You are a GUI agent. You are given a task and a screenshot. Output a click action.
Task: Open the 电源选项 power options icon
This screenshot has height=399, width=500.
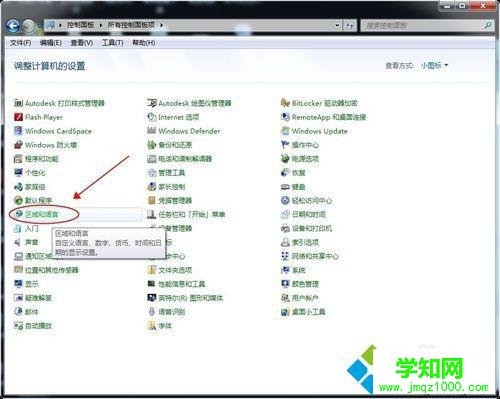click(x=285, y=159)
